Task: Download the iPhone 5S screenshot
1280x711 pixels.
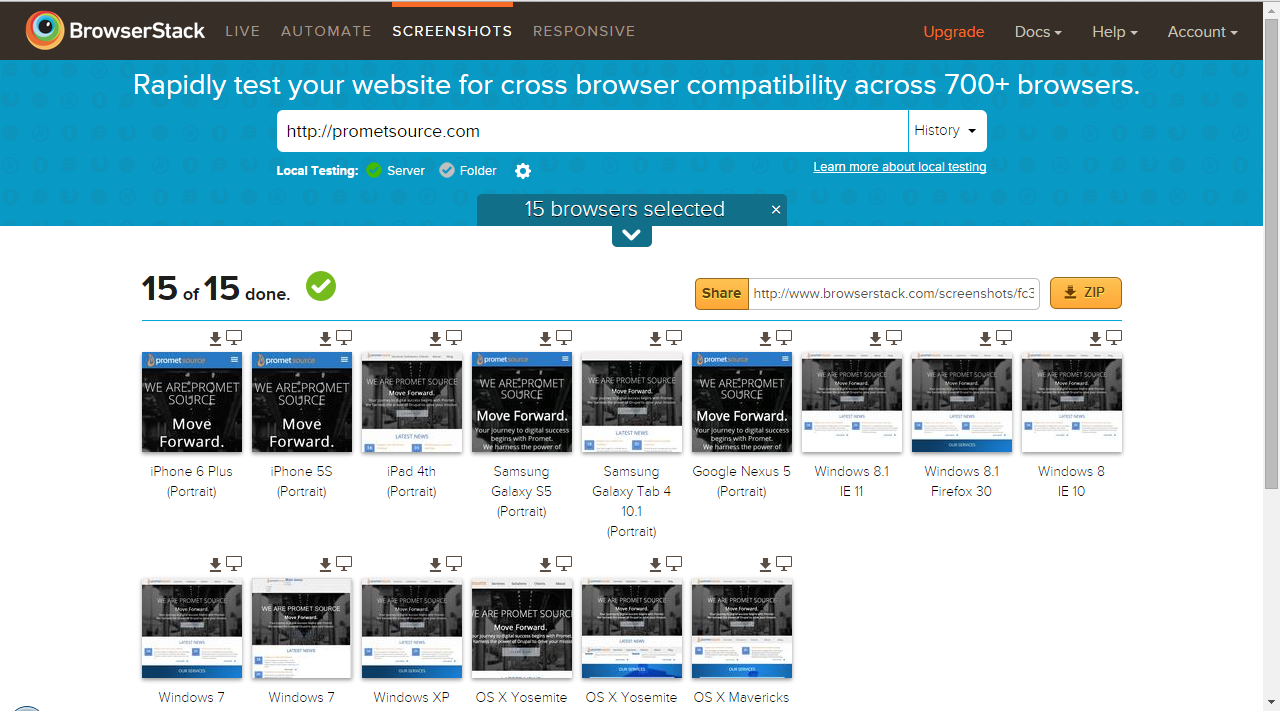Action: [x=325, y=339]
